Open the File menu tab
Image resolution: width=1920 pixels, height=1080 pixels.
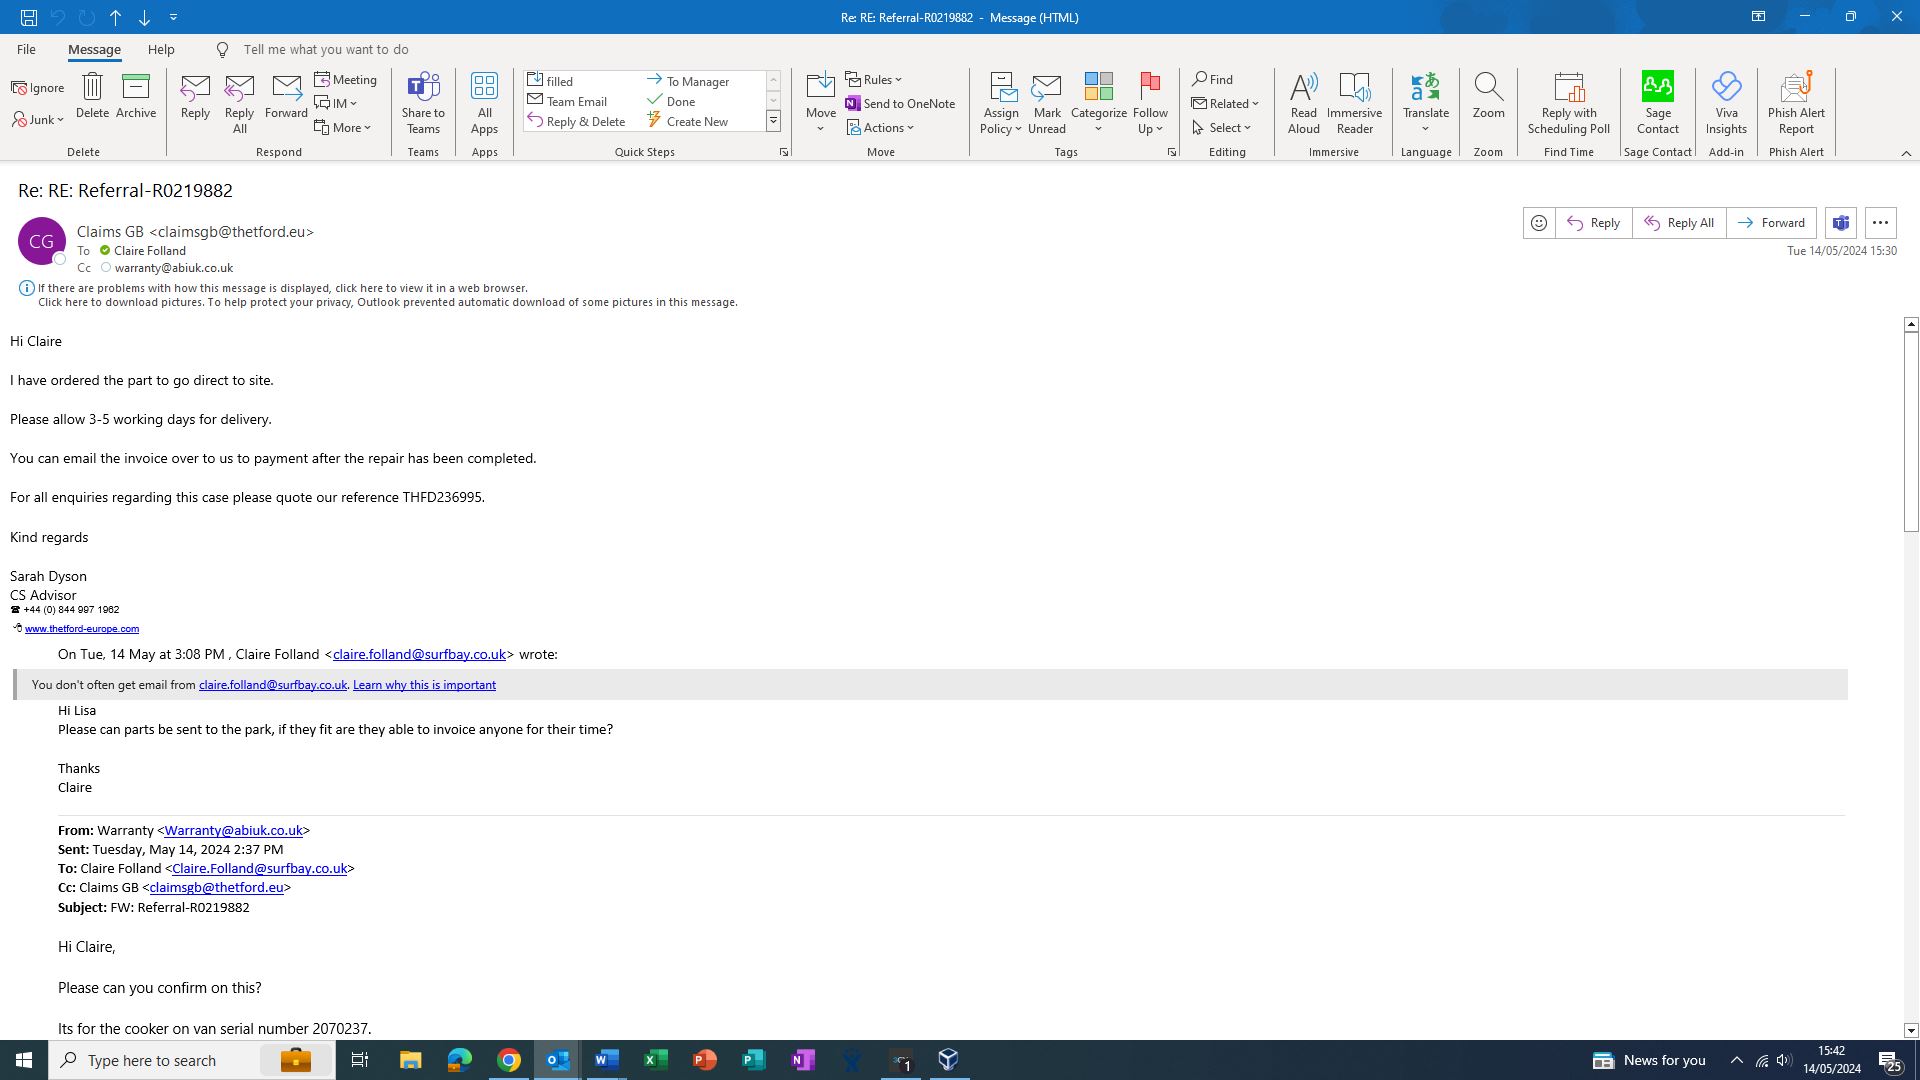click(x=26, y=49)
